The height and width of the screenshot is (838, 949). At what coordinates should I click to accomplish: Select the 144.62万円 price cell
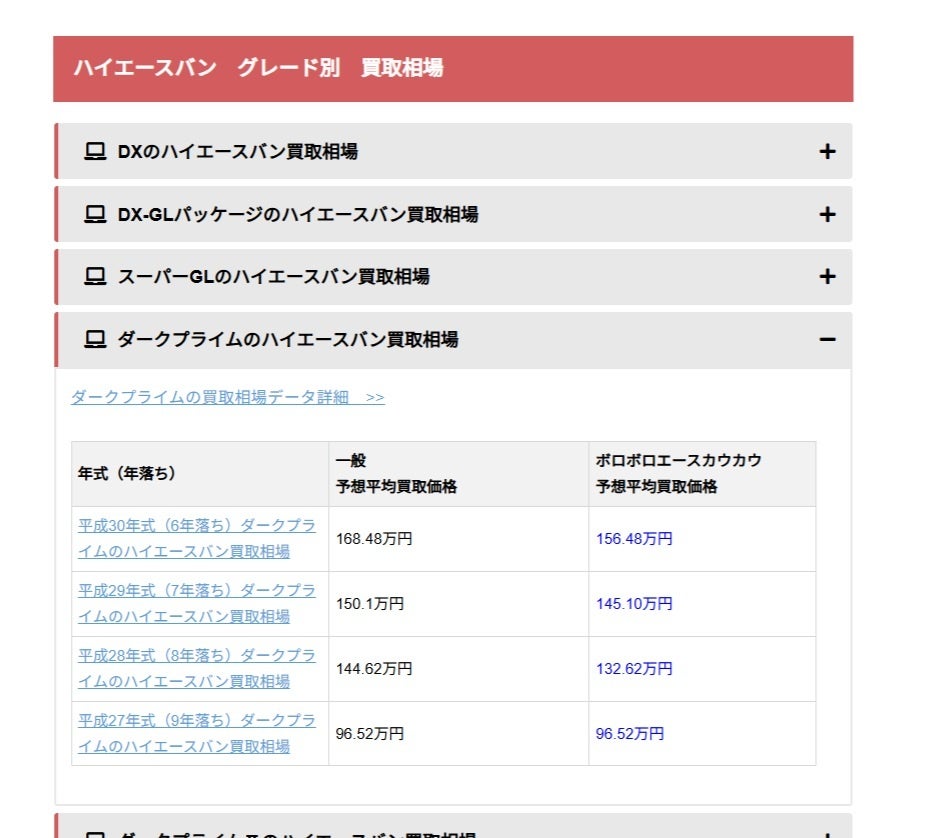pos(458,669)
